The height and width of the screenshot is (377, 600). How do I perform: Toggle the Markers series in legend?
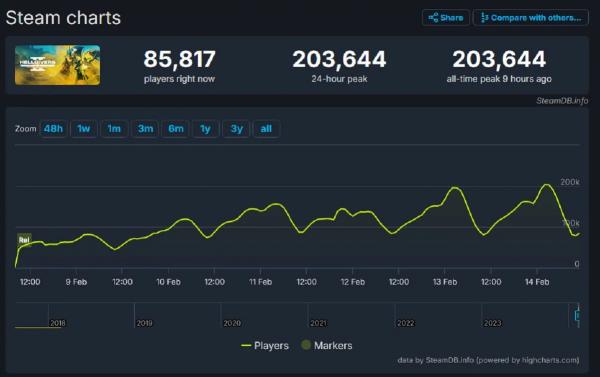pyautogui.click(x=327, y=346)
